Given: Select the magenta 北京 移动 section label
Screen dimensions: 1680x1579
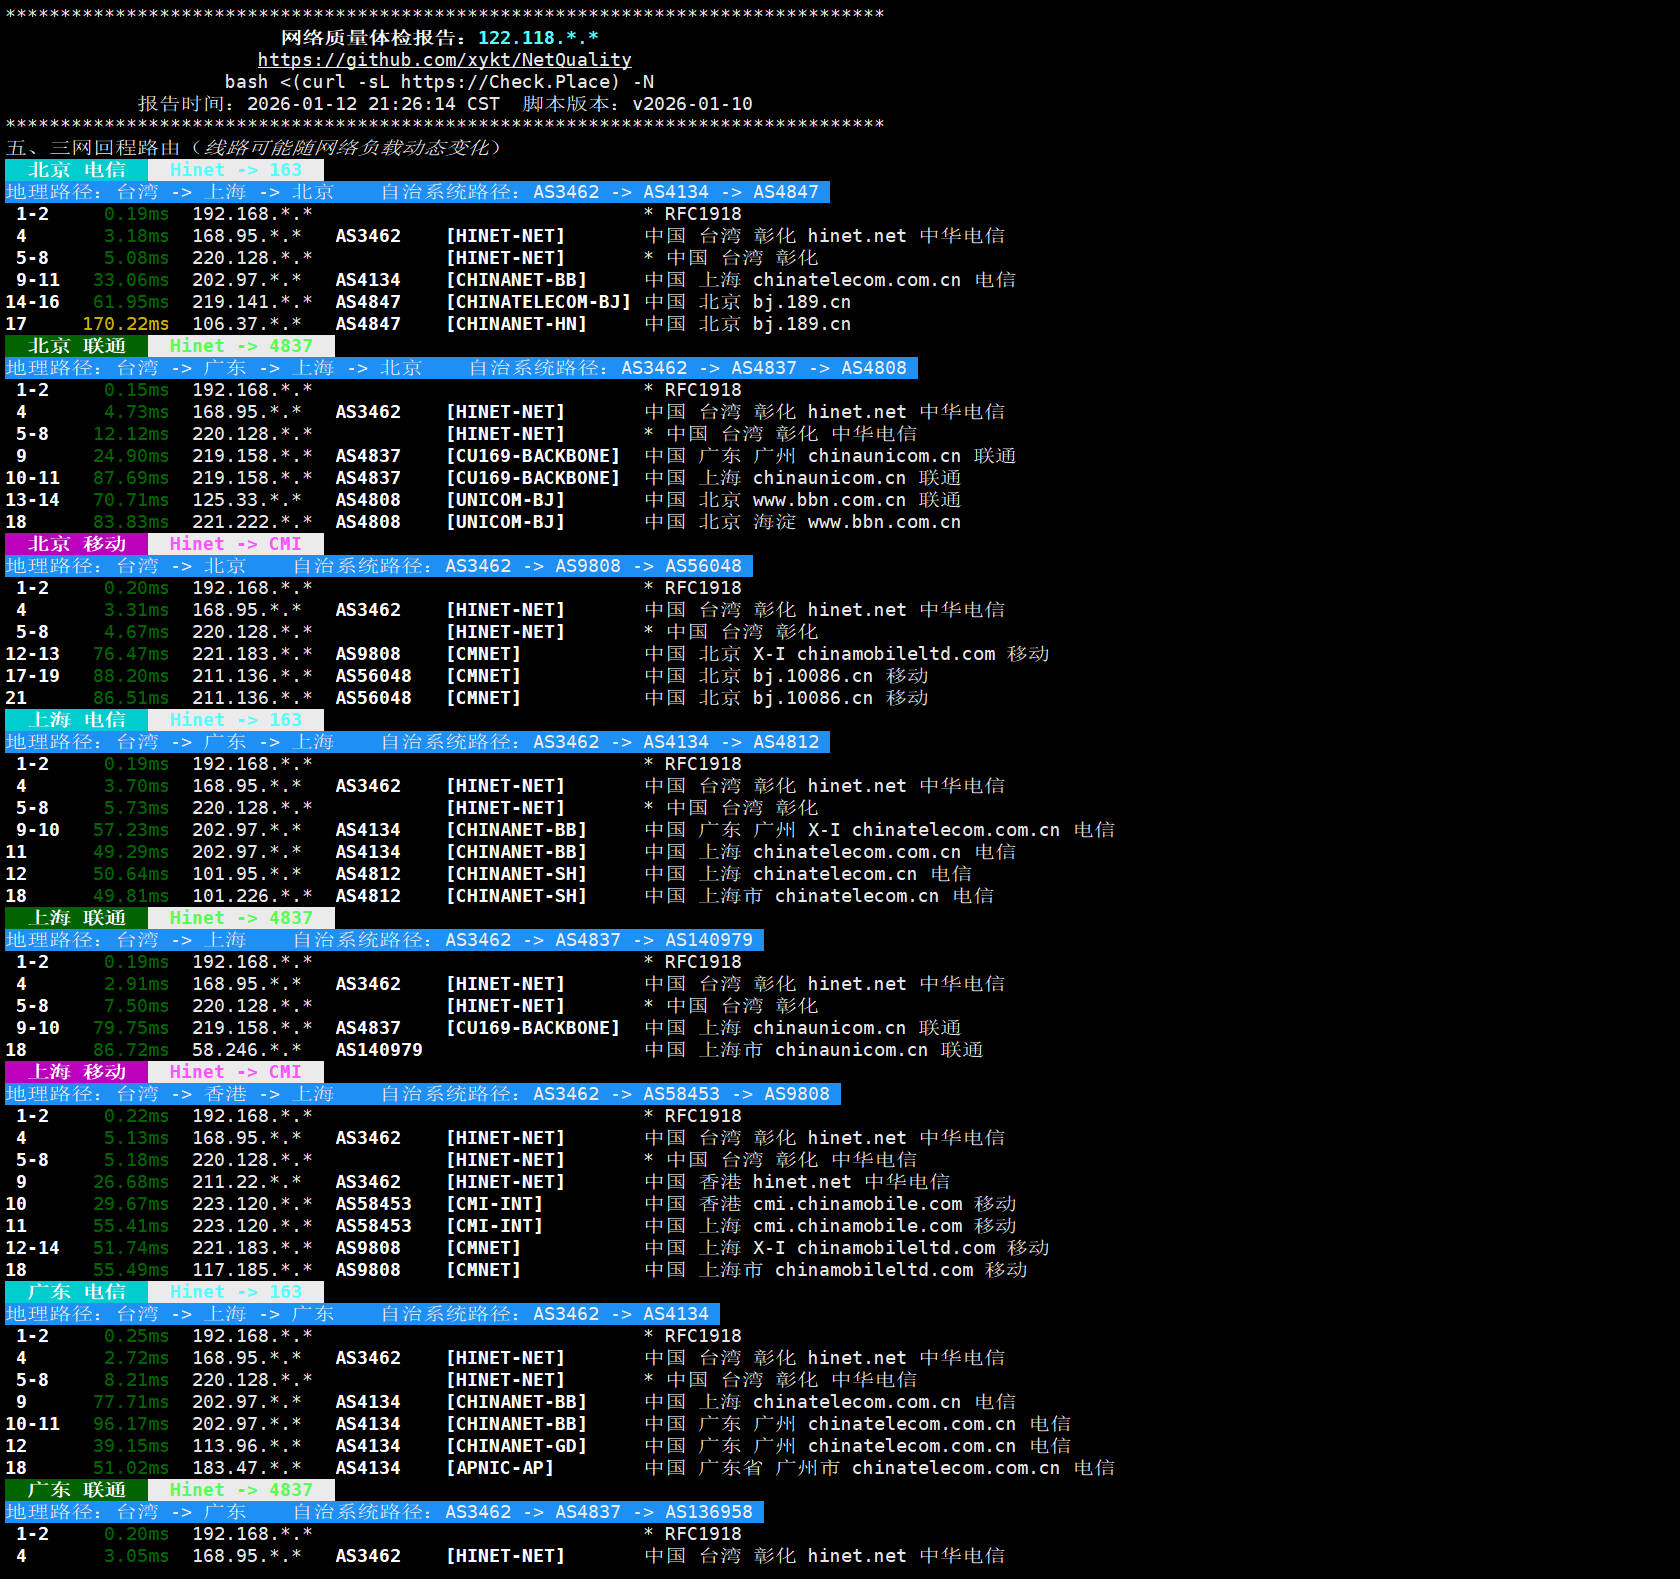Looking at the screenshot, I should pos(77,544).
